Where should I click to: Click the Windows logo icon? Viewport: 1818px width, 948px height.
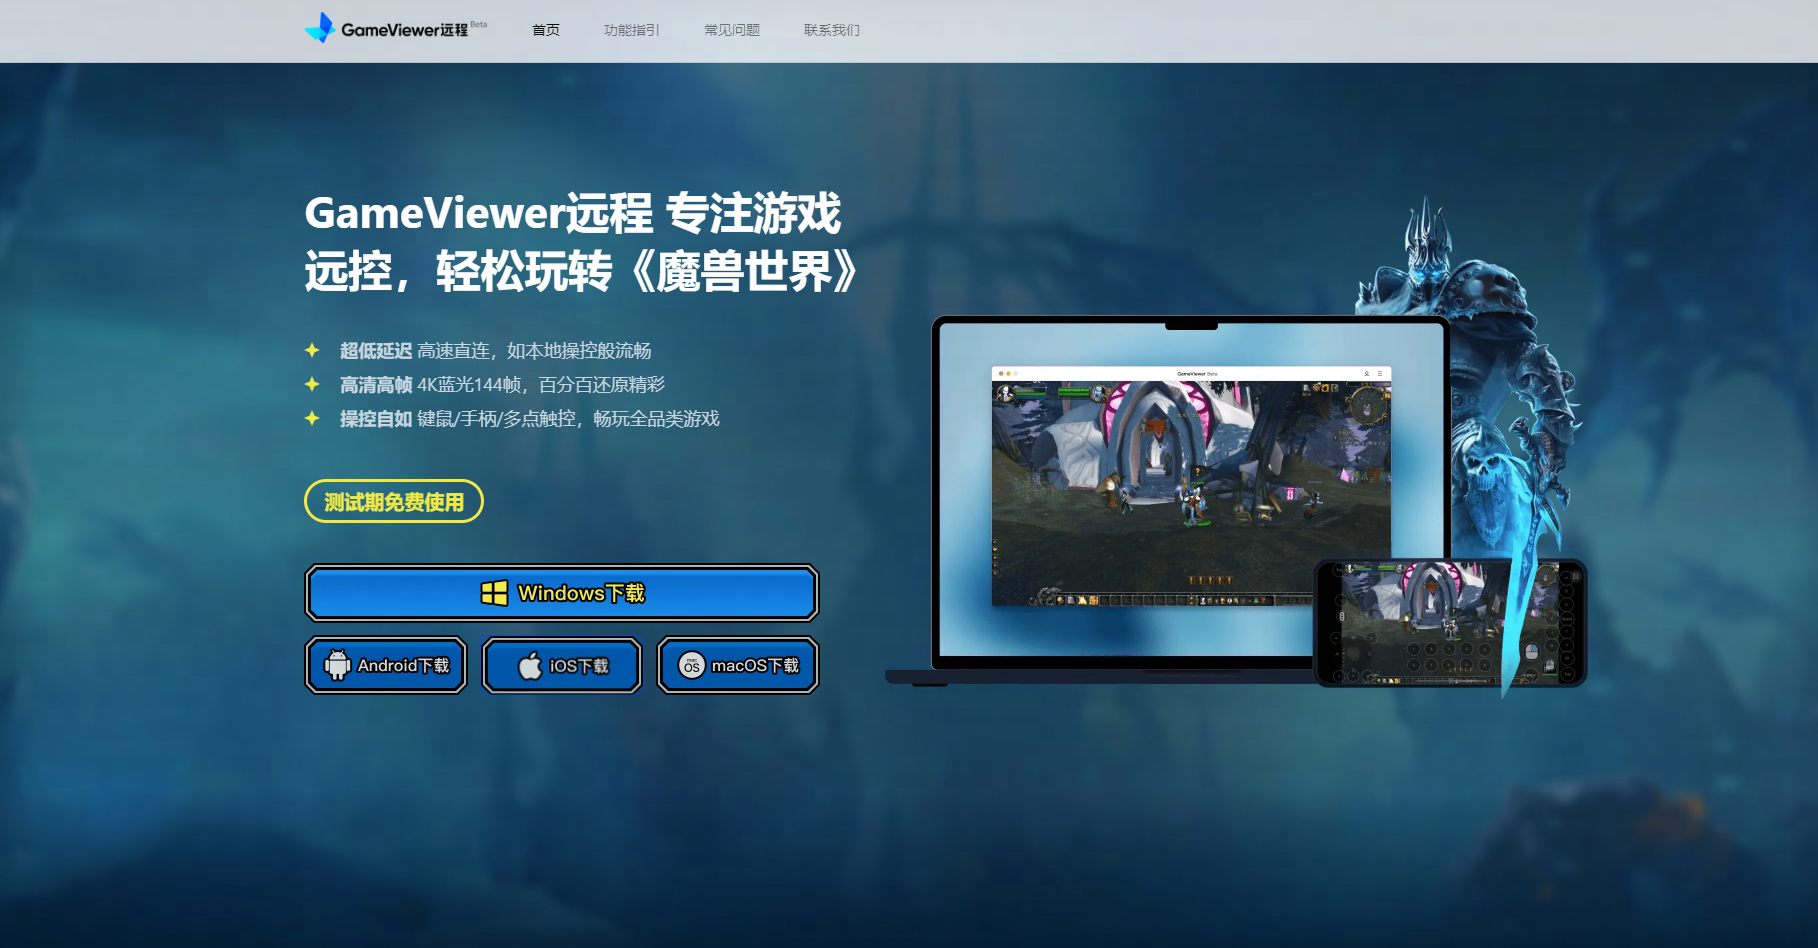point(494,593)
